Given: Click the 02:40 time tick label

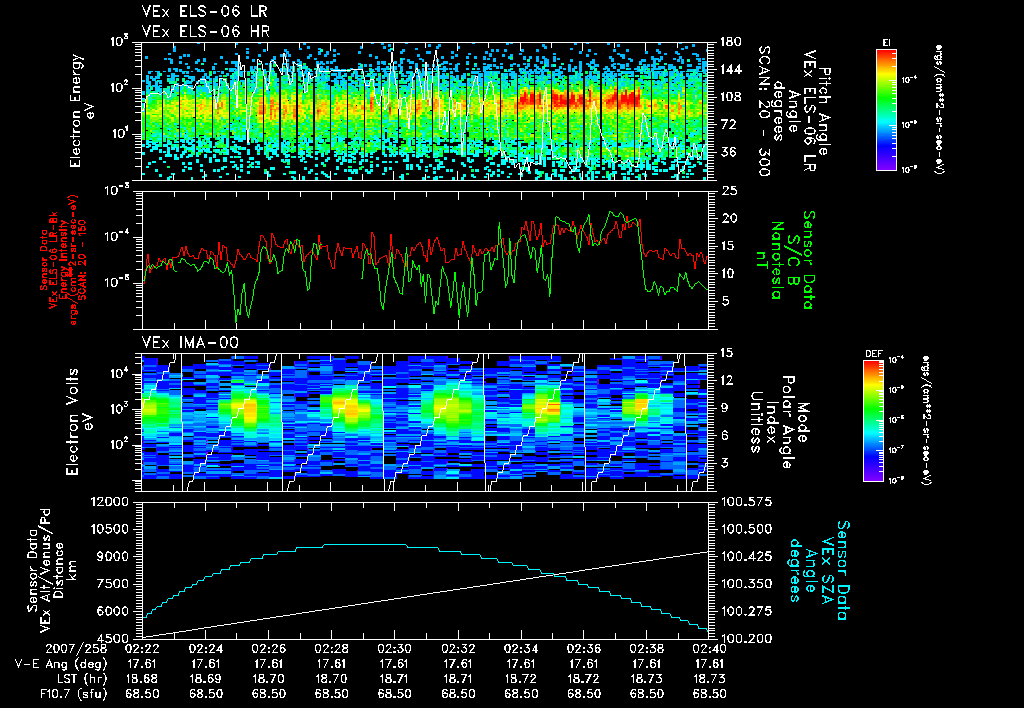Looking at the screenshot, I should pos(709,649).
